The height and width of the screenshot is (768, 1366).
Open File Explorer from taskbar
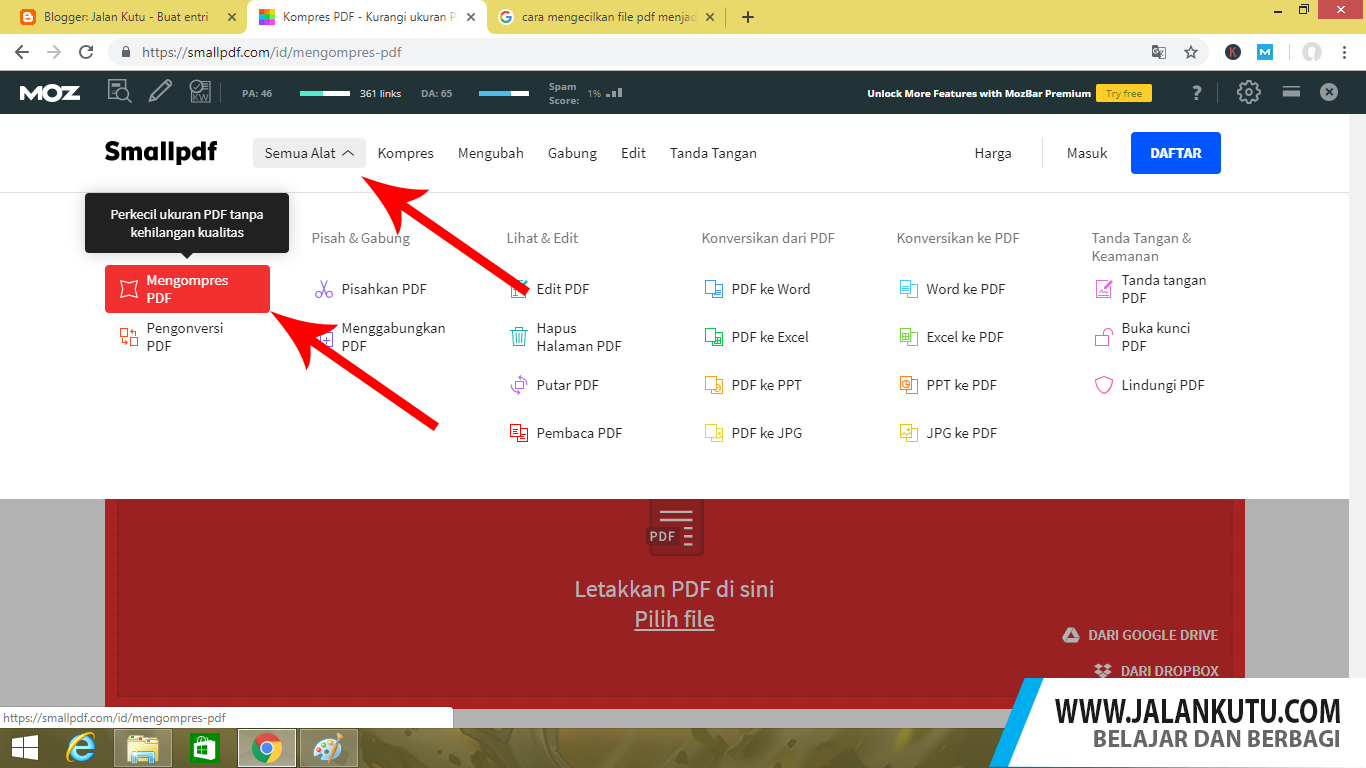click(x=143, y=748)
